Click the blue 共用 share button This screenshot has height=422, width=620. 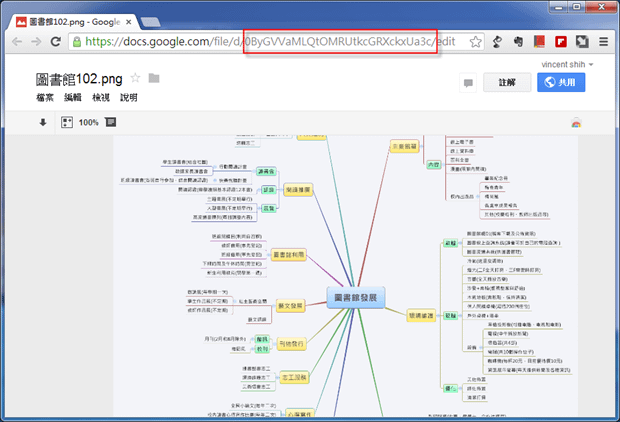(561, 82)
